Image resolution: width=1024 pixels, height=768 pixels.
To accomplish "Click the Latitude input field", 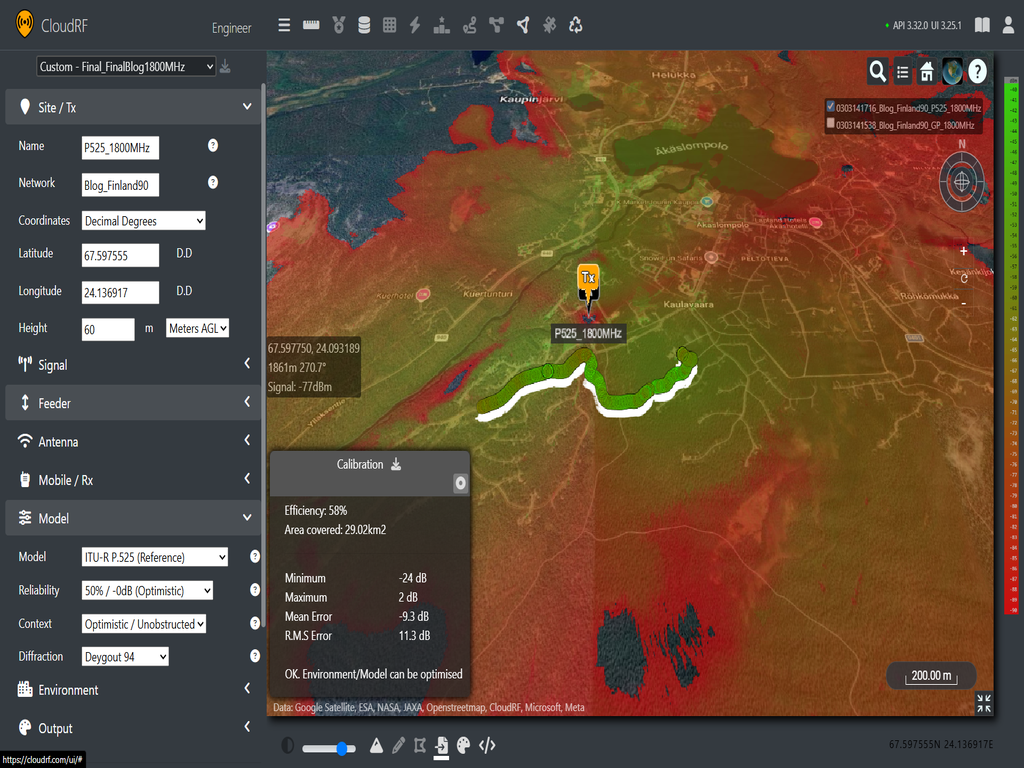I will (120, 255).
